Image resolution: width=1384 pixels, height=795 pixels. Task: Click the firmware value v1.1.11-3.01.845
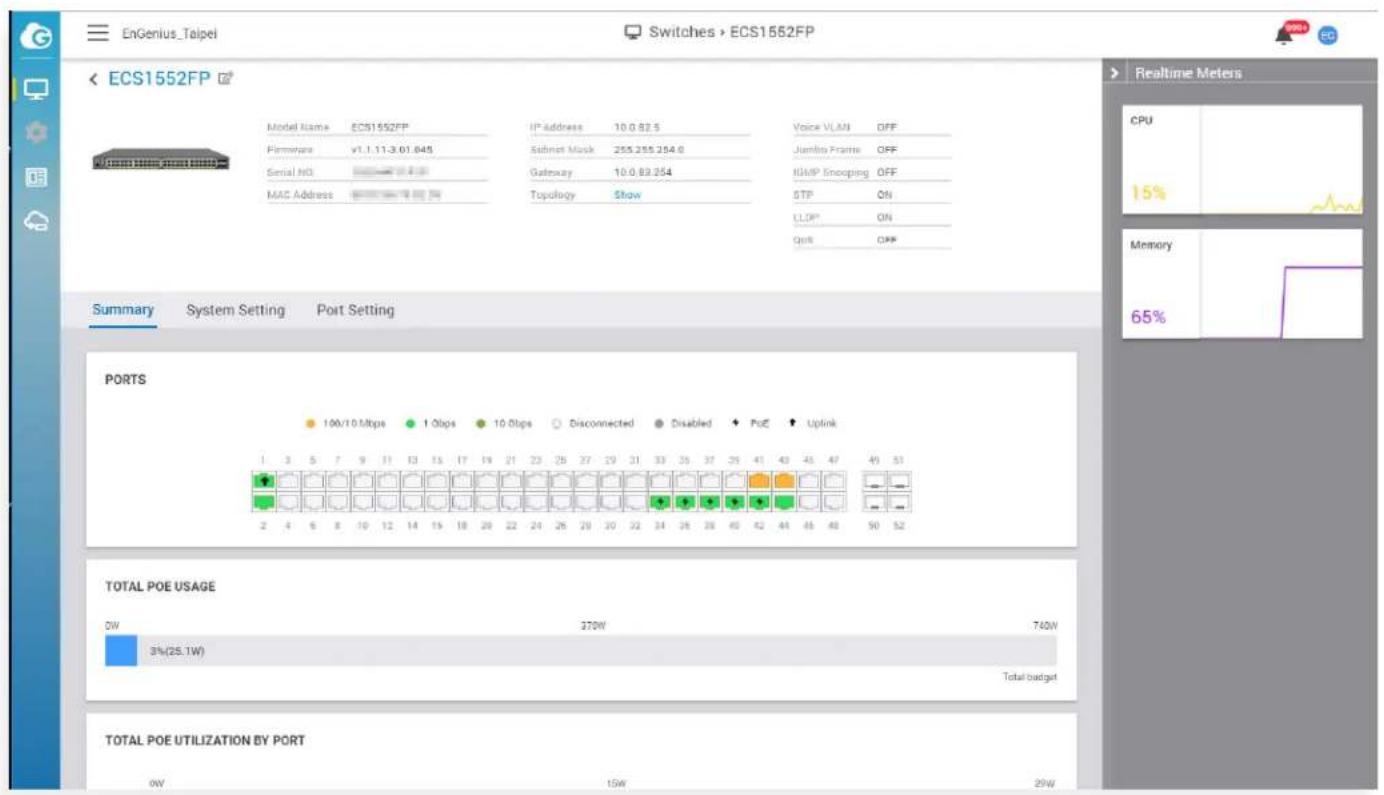[392, 150]
